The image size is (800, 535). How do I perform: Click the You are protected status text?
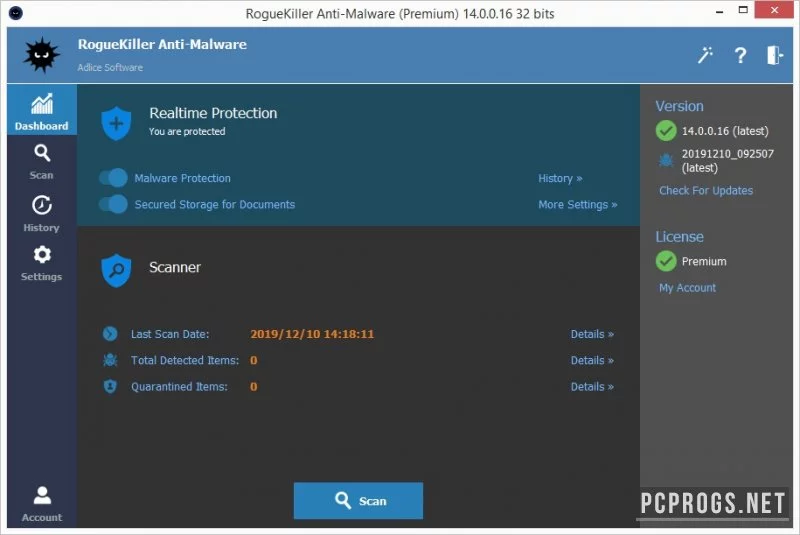[x=187, y=132]
